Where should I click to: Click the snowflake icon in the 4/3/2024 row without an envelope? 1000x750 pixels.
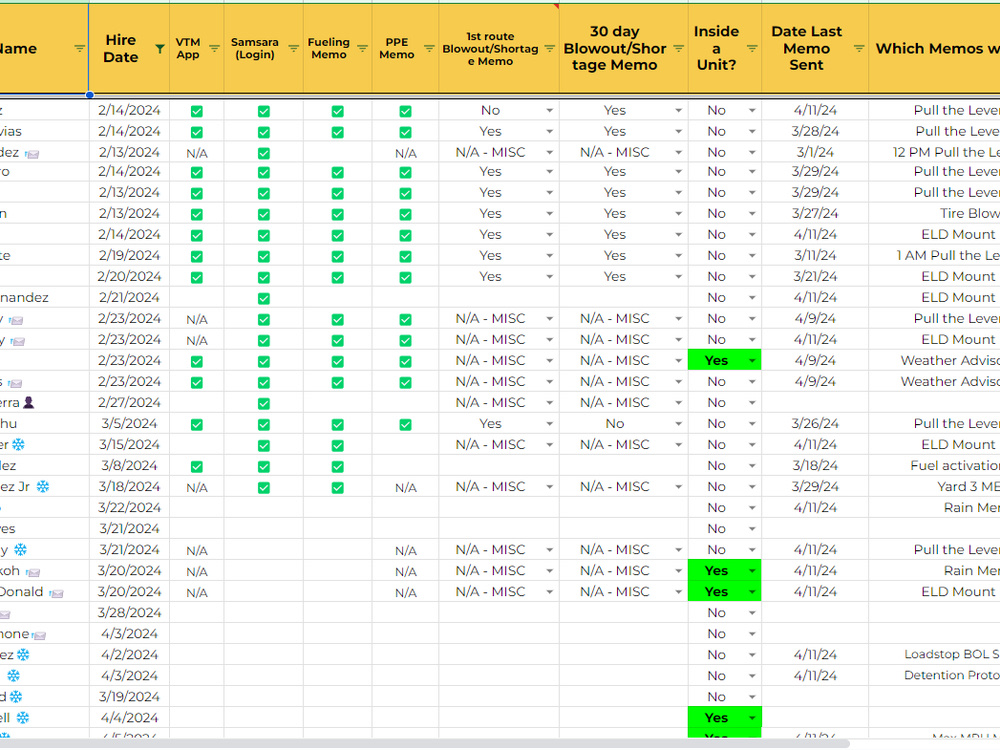[13, 675]
